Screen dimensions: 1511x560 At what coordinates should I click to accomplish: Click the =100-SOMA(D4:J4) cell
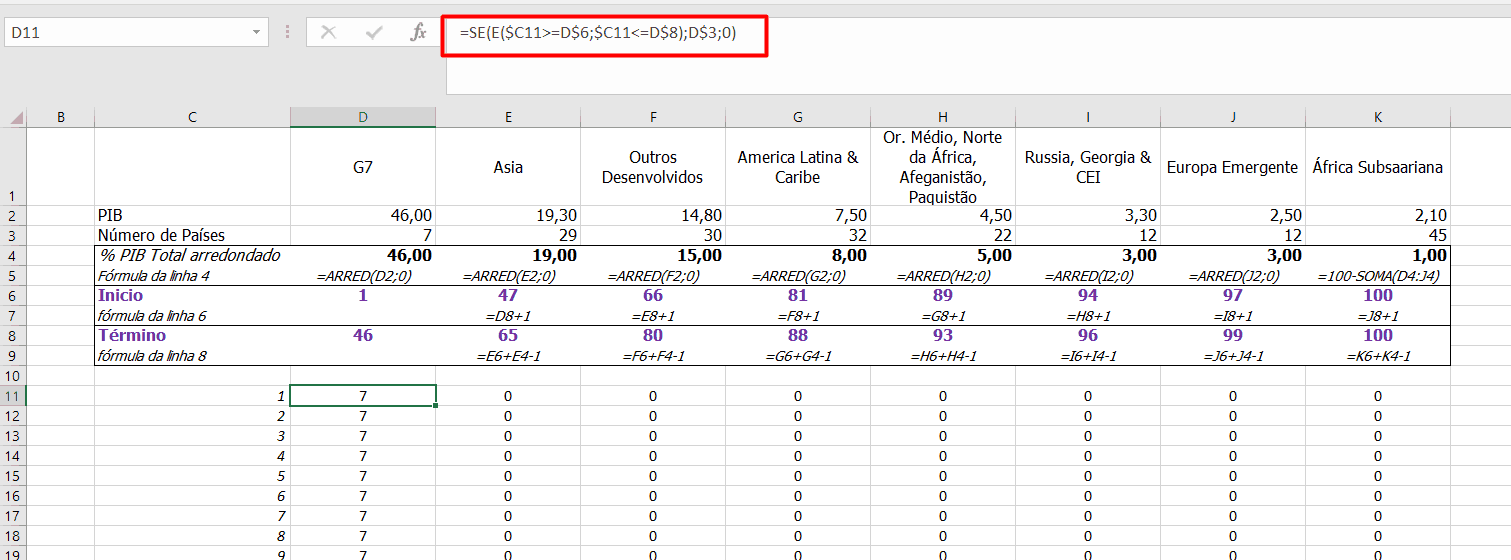point(1378,276)
